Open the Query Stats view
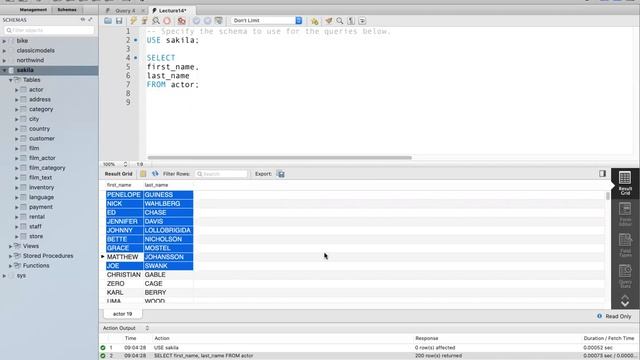Image resolution: width=640 pixels, height=360 pixels. (x=625, y=276)
